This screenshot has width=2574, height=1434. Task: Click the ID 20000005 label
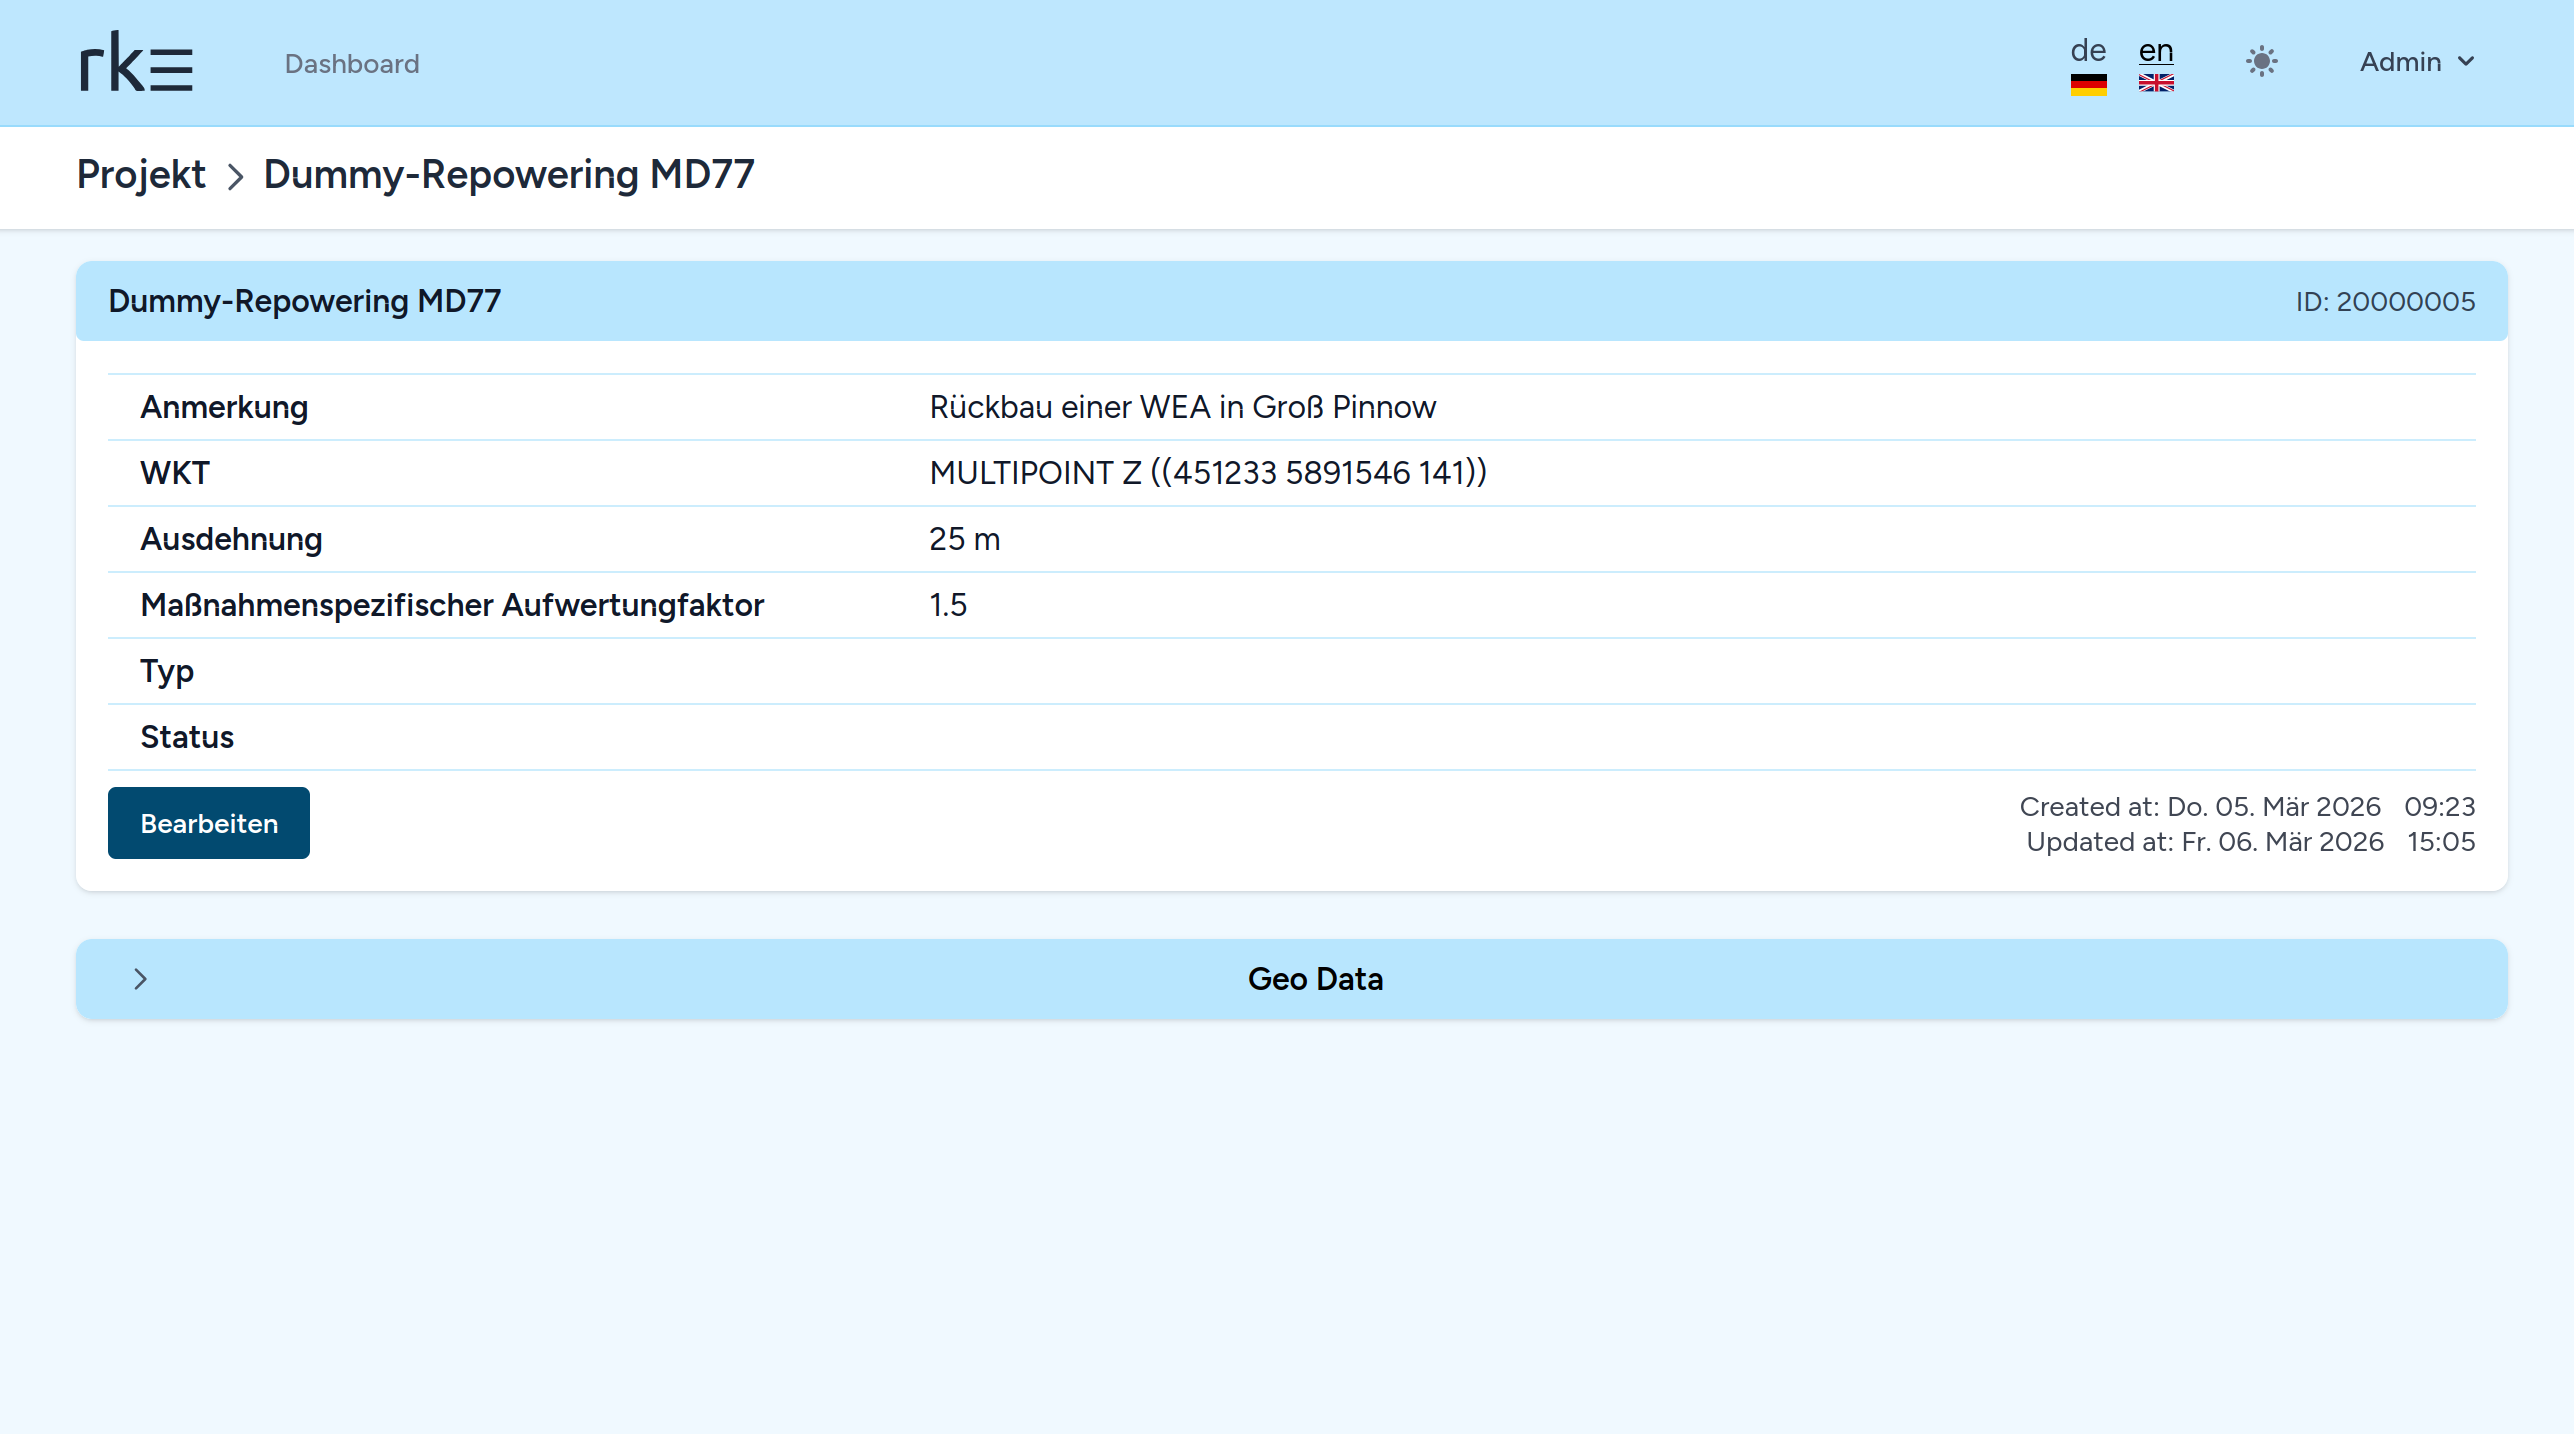(2385, 301)
